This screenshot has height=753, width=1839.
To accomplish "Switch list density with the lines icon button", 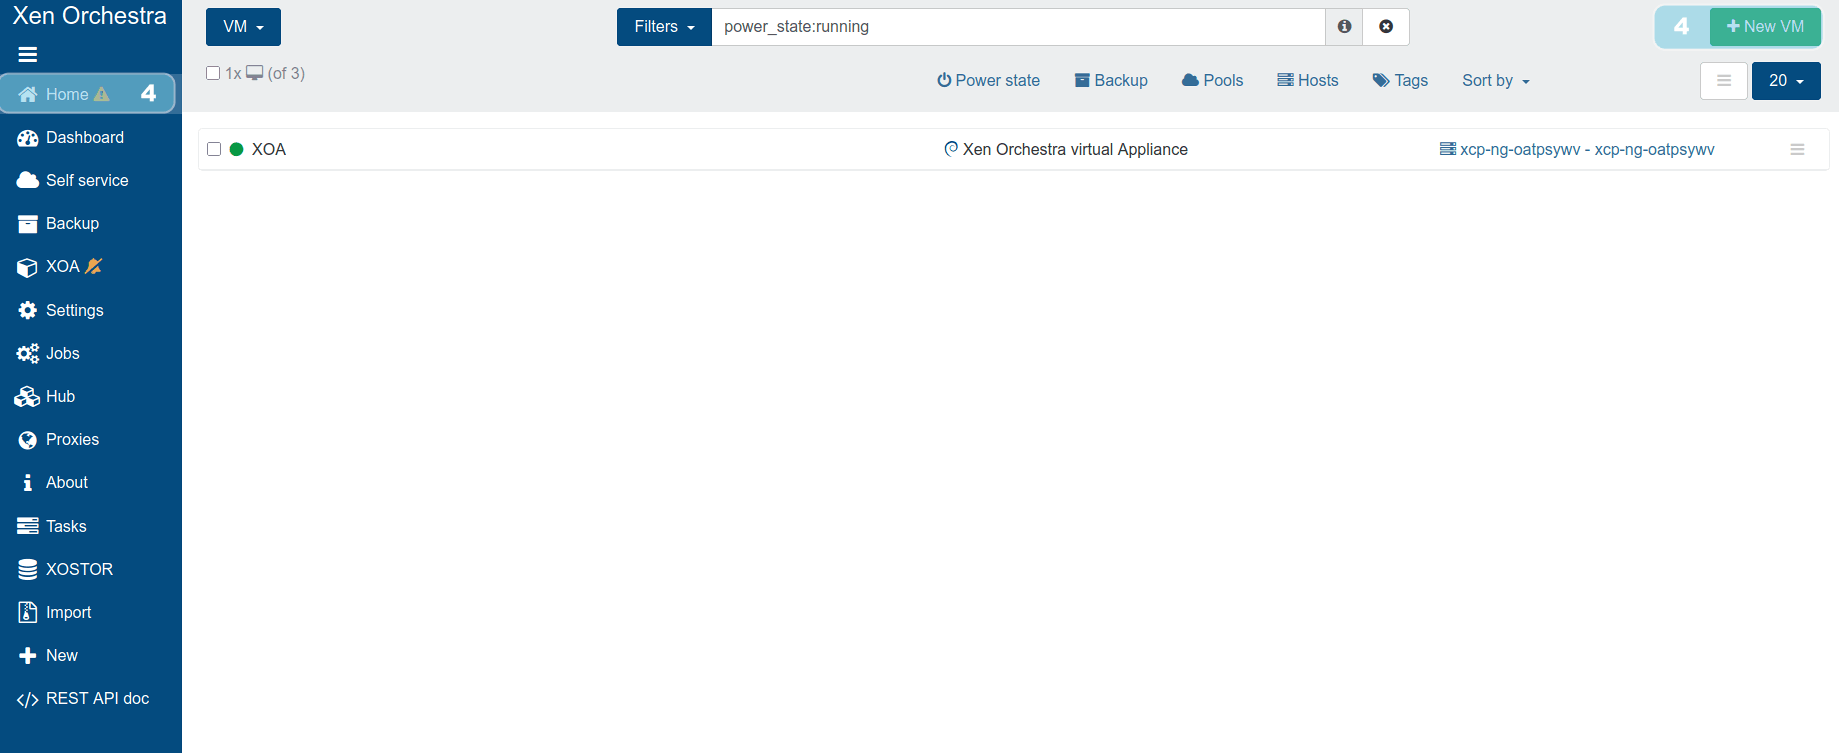I will pos(1724,81).
